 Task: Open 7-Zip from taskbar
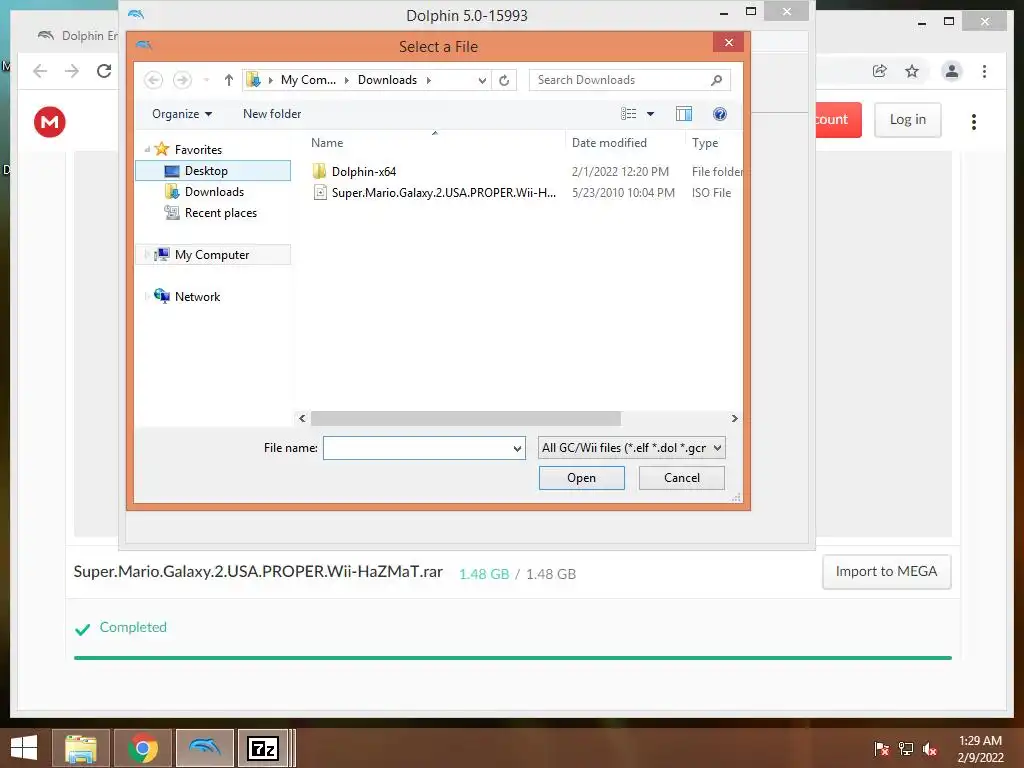click(x=263, y=748)
